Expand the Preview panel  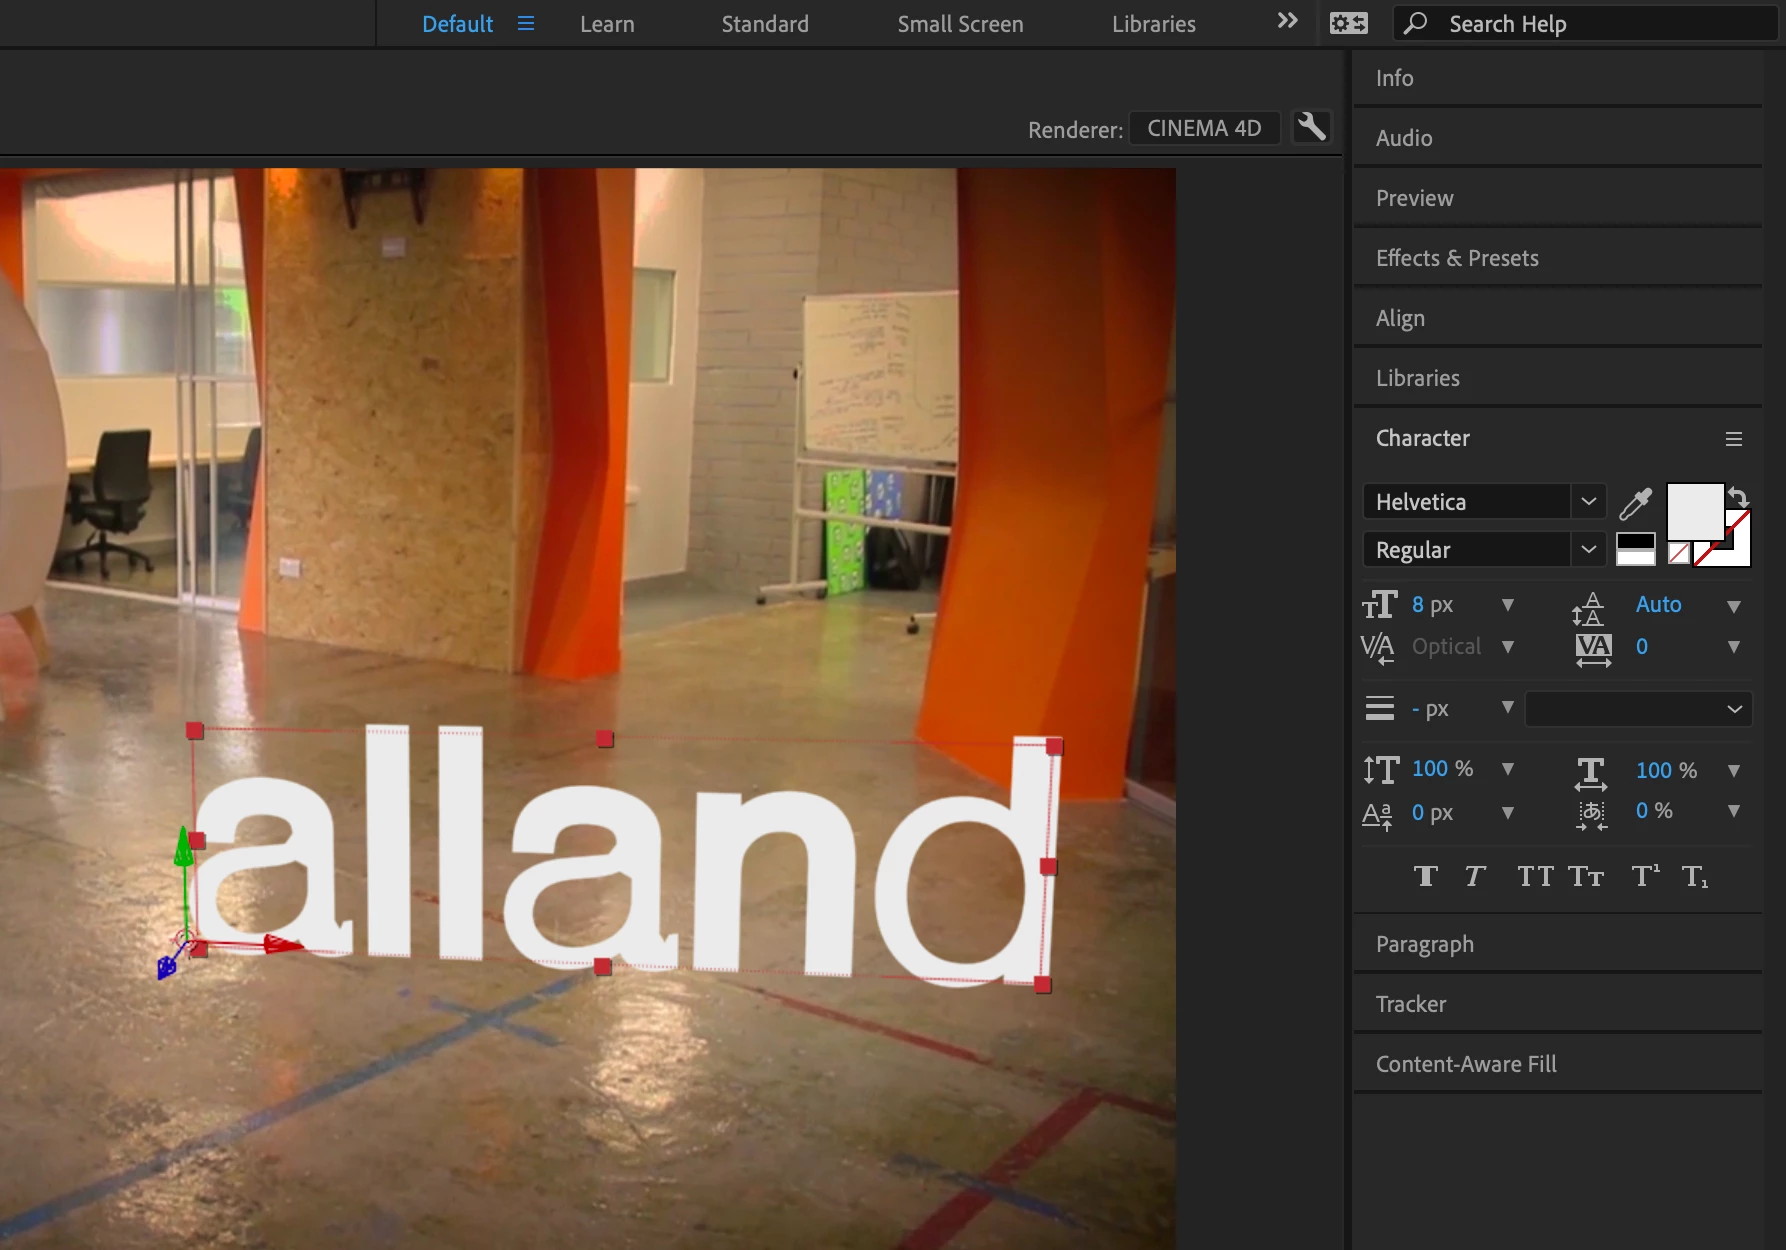(1557, 198)
